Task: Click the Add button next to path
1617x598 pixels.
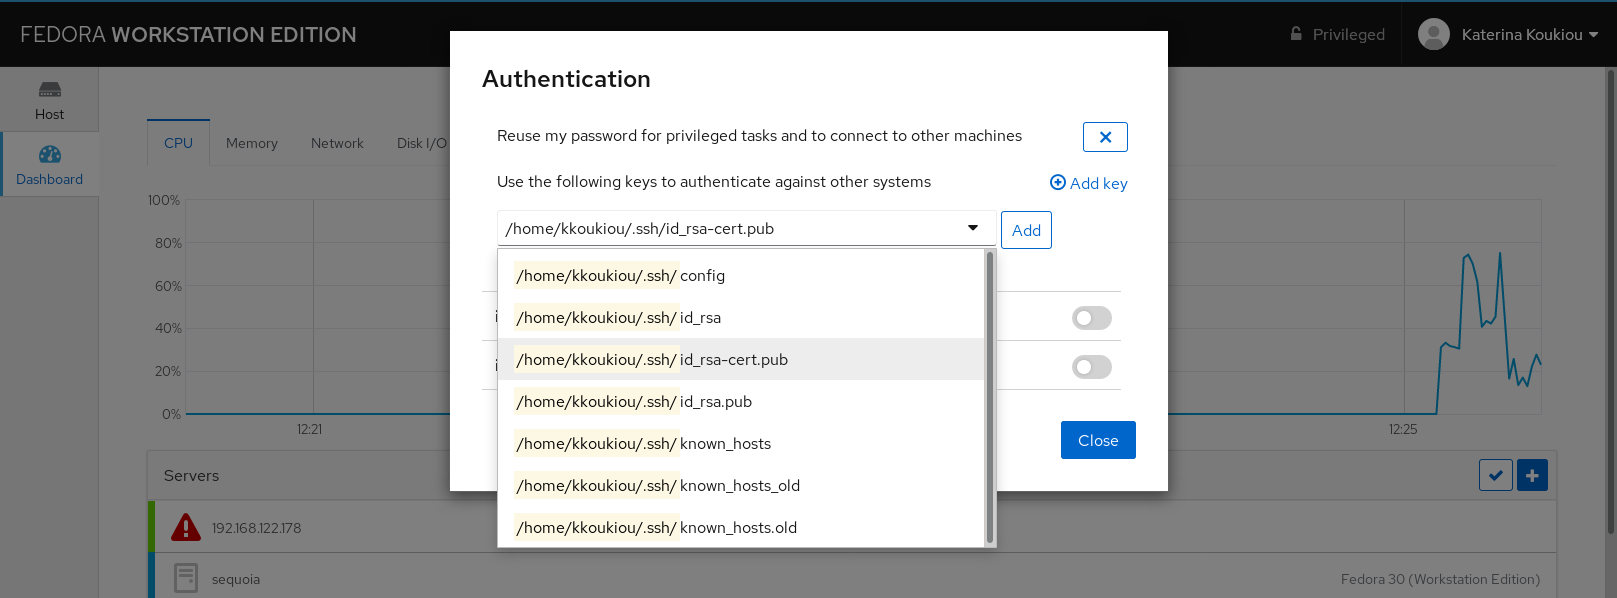Action: 1026,230
